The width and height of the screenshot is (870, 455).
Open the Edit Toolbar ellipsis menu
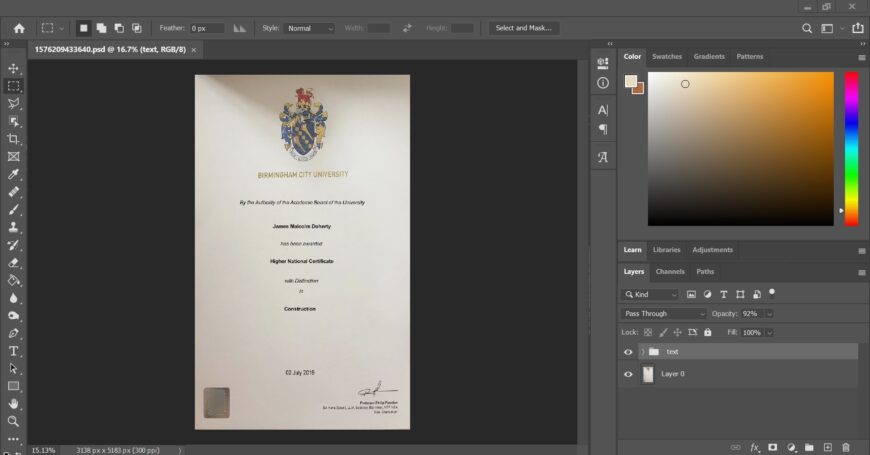pos(13,439)
